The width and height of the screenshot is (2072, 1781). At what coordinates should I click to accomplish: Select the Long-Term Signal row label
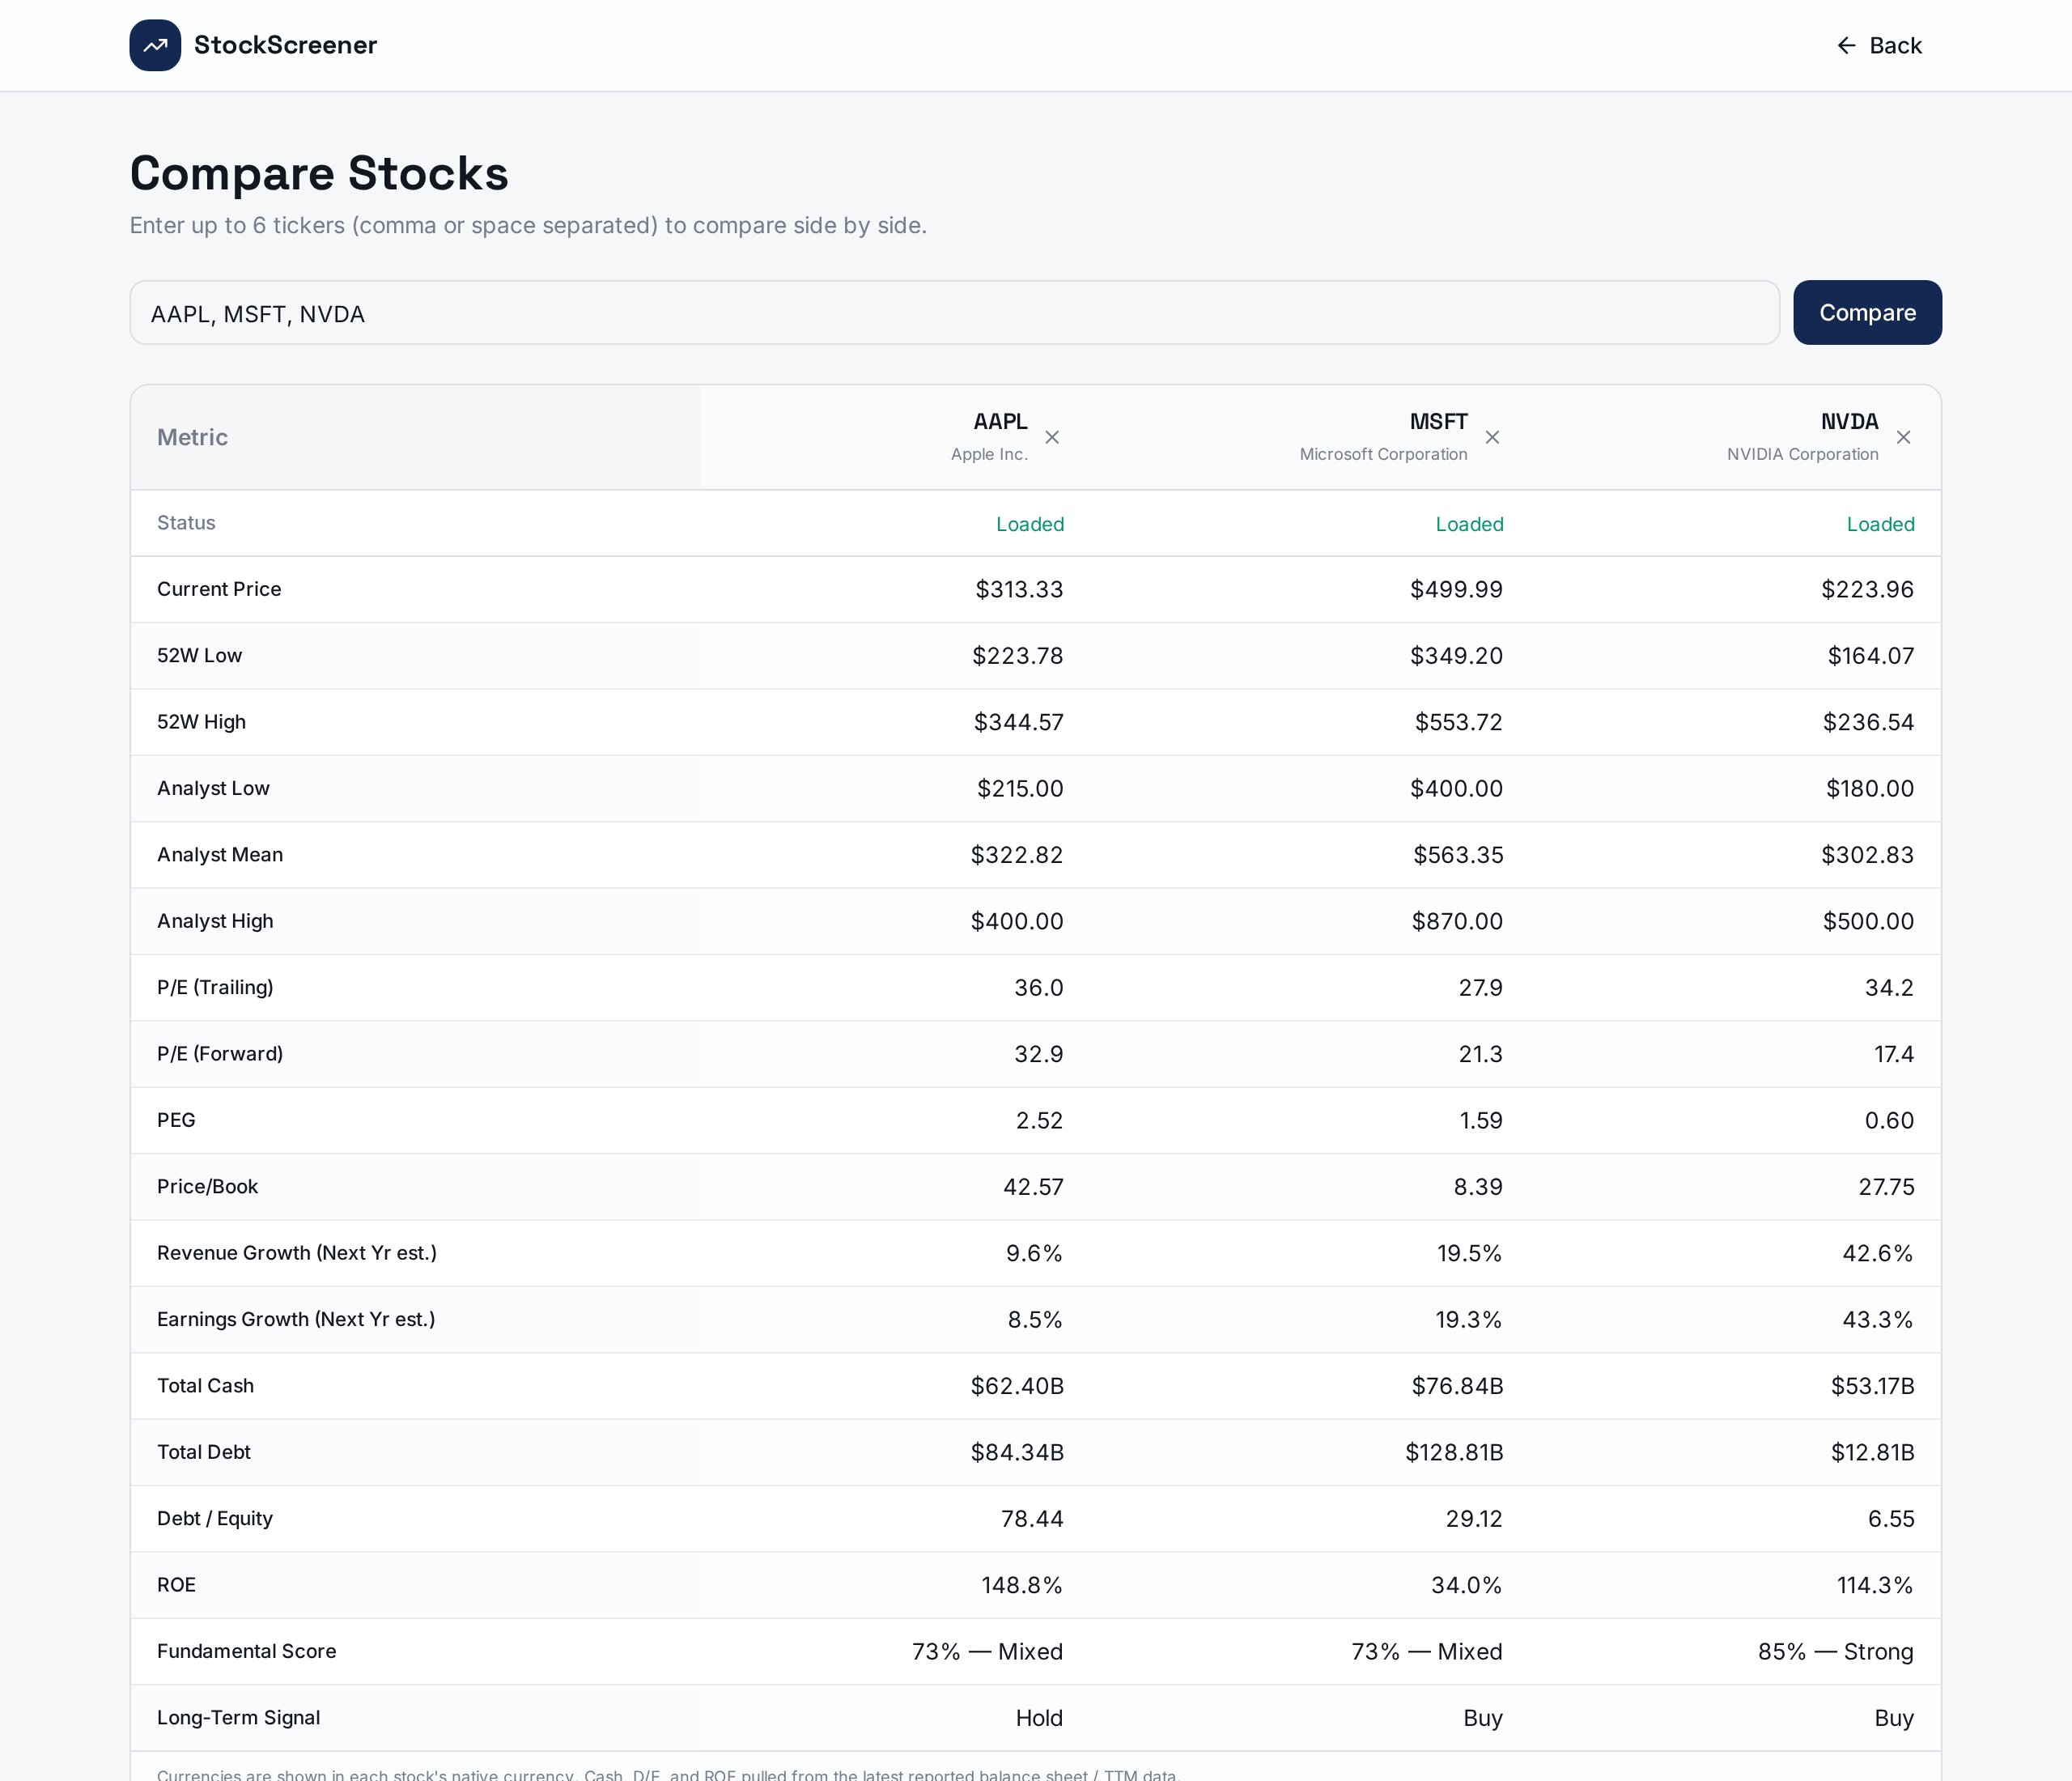pyautogui.click(x=238, y=1717)
